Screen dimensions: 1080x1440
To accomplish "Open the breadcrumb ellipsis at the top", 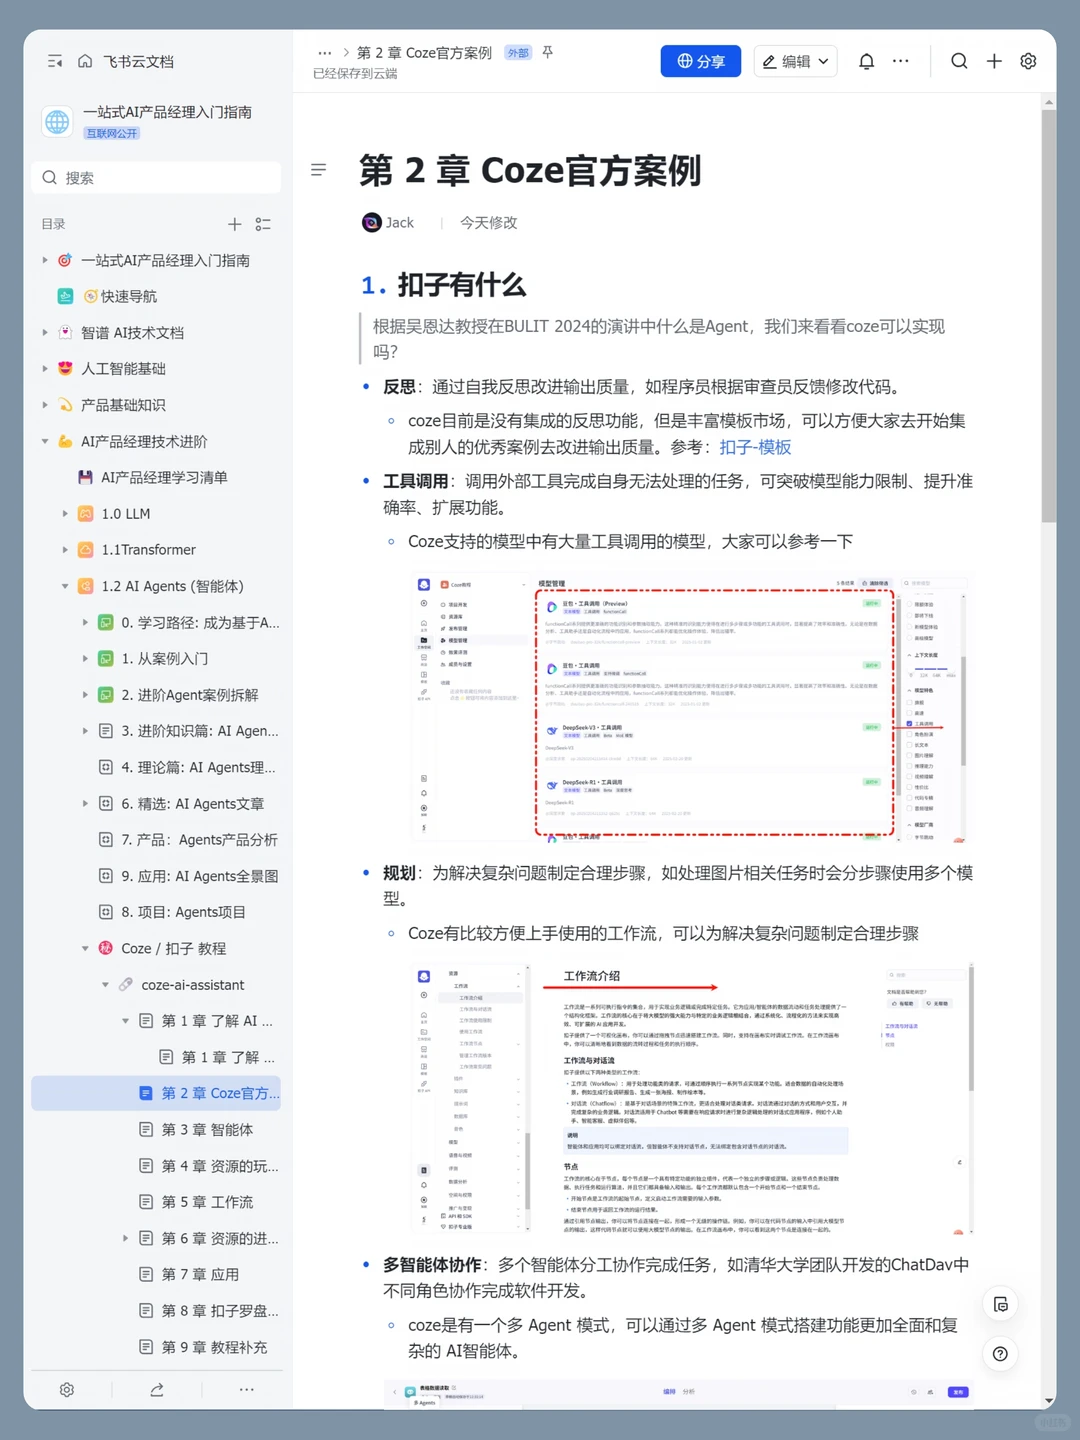I will pyautogui.click(x=324, y=53).
